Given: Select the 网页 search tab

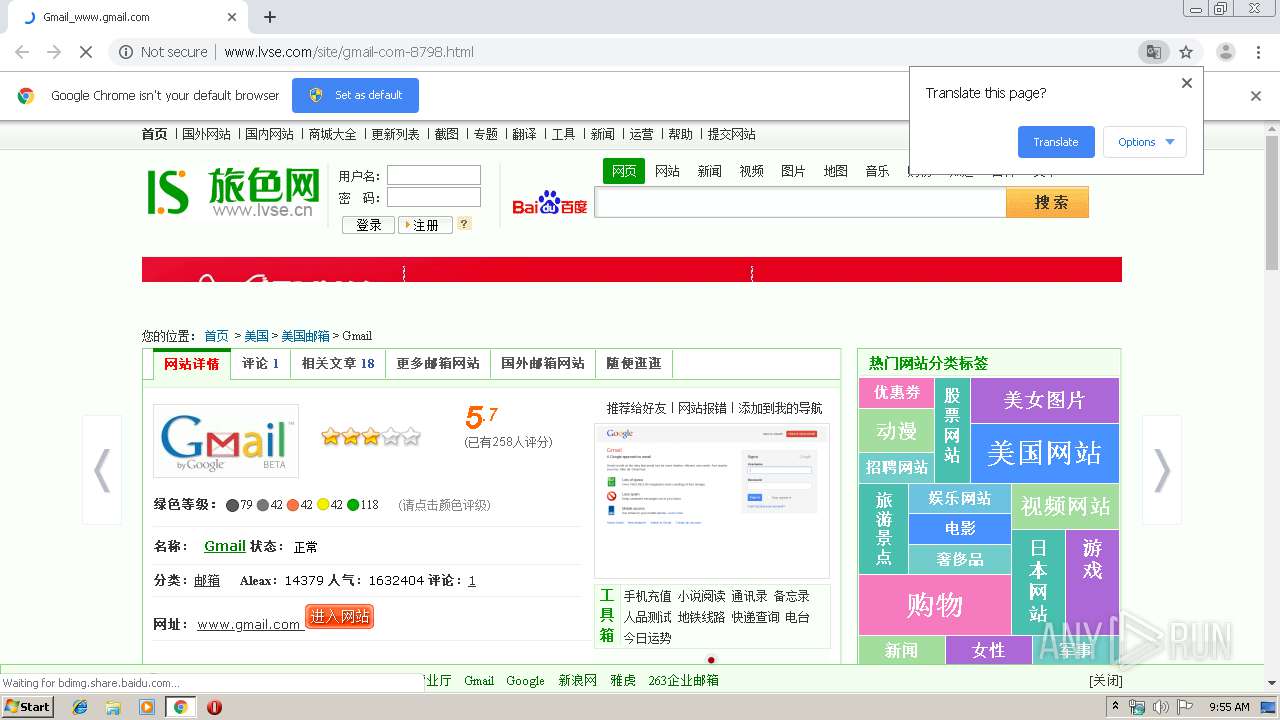Looking at the screenshot, I should pyautogui.click(x=624, y=171).
